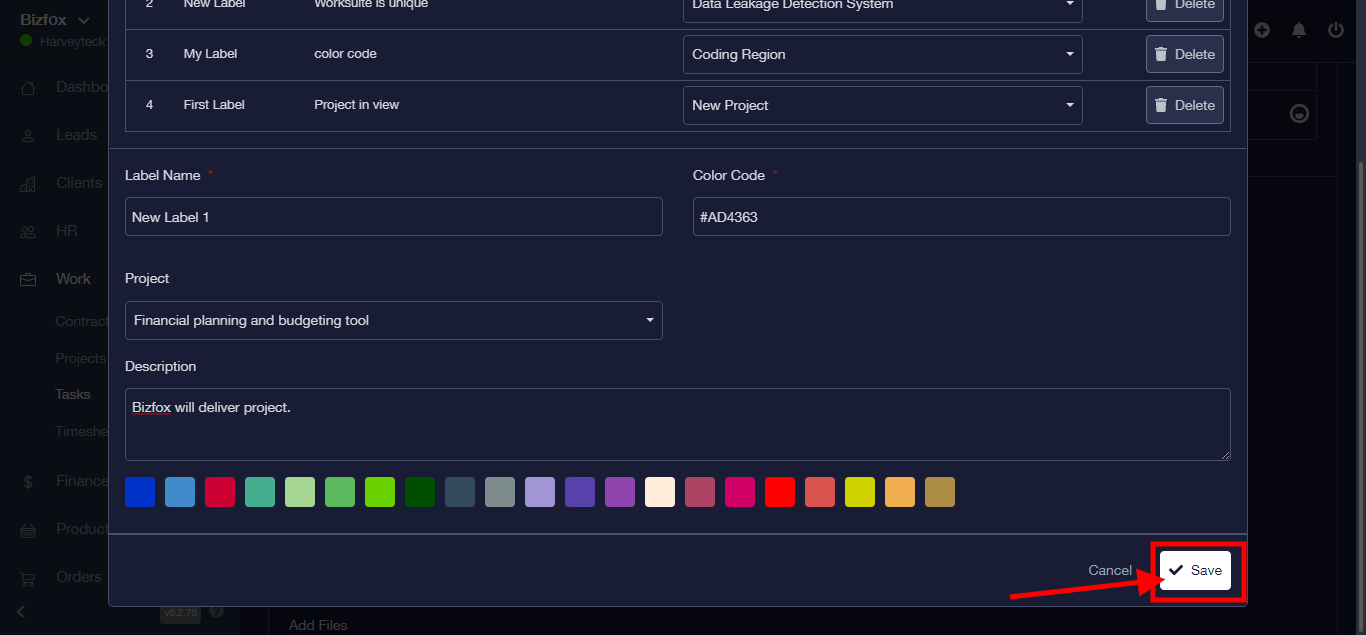Cancel the label creation dialog
This screenshot has height=635, width=1366.
(x=1109, y=570)
